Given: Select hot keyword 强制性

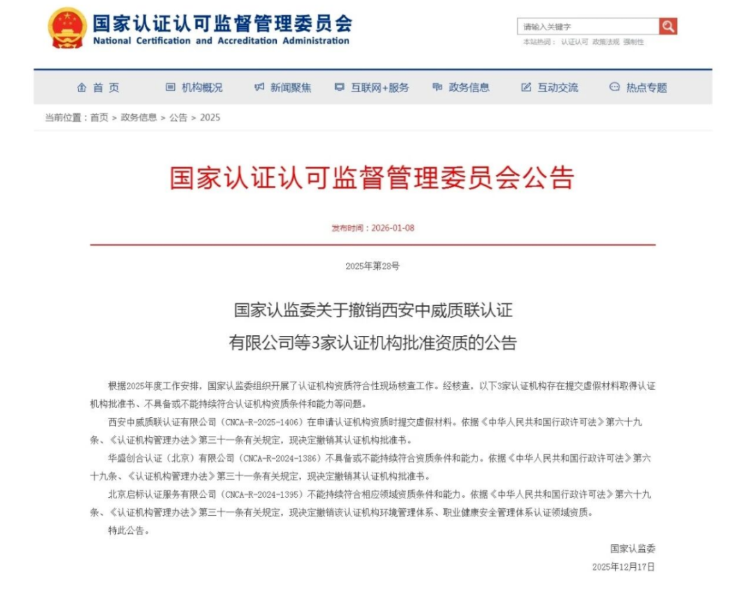Looking at the screenshot, I should pos(634,42).
